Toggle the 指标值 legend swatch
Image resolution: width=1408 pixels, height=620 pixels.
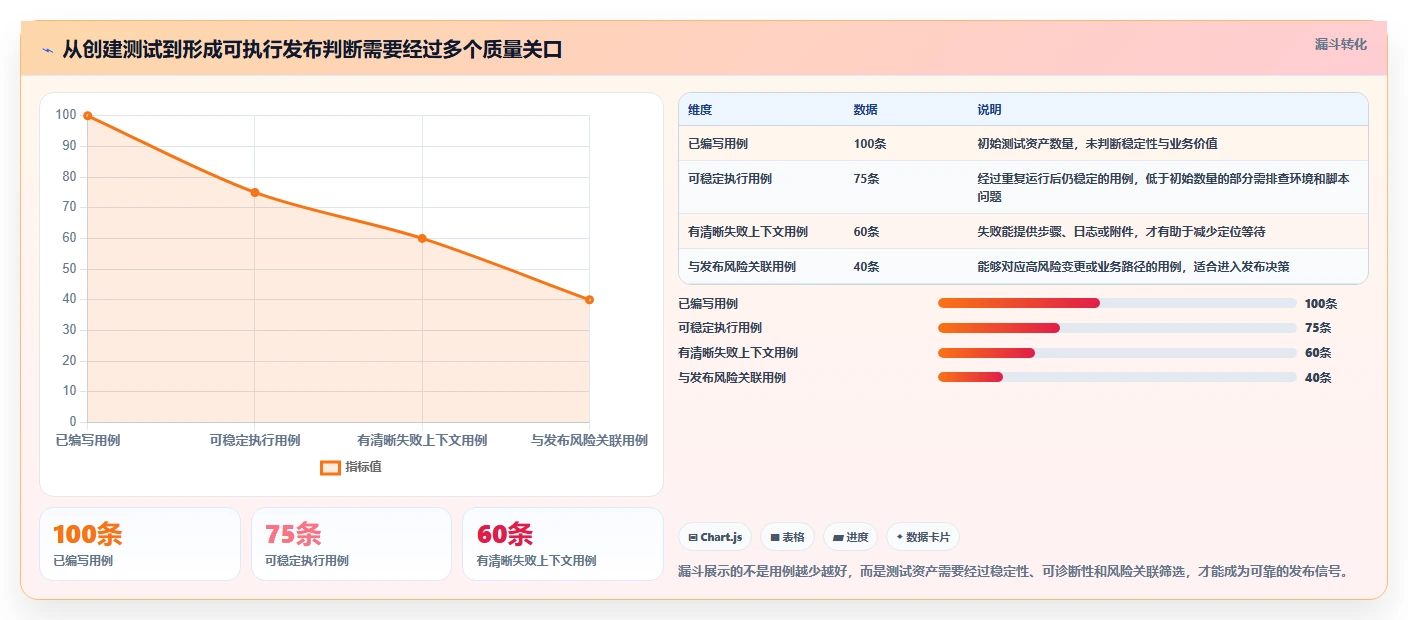coord(331,467)
